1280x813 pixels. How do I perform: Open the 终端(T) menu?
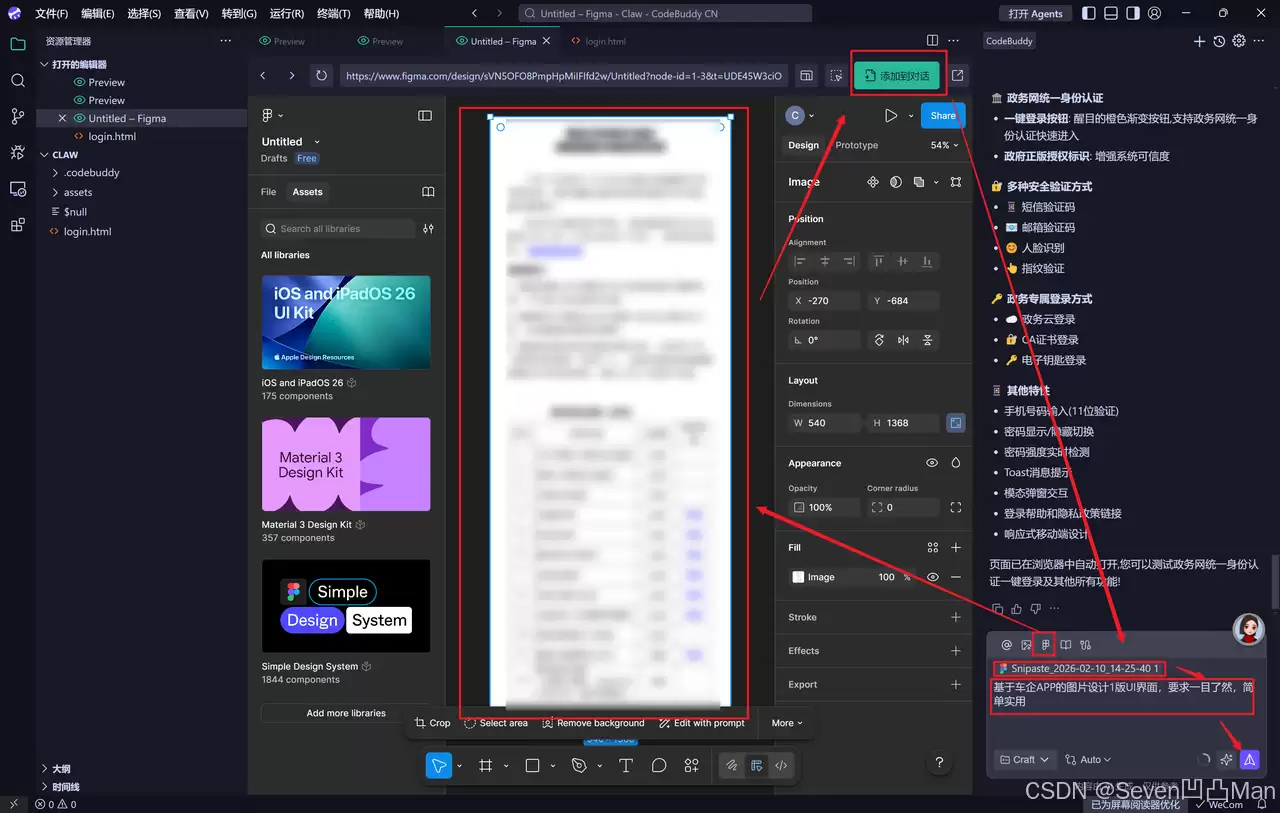(x=333, y=14)
